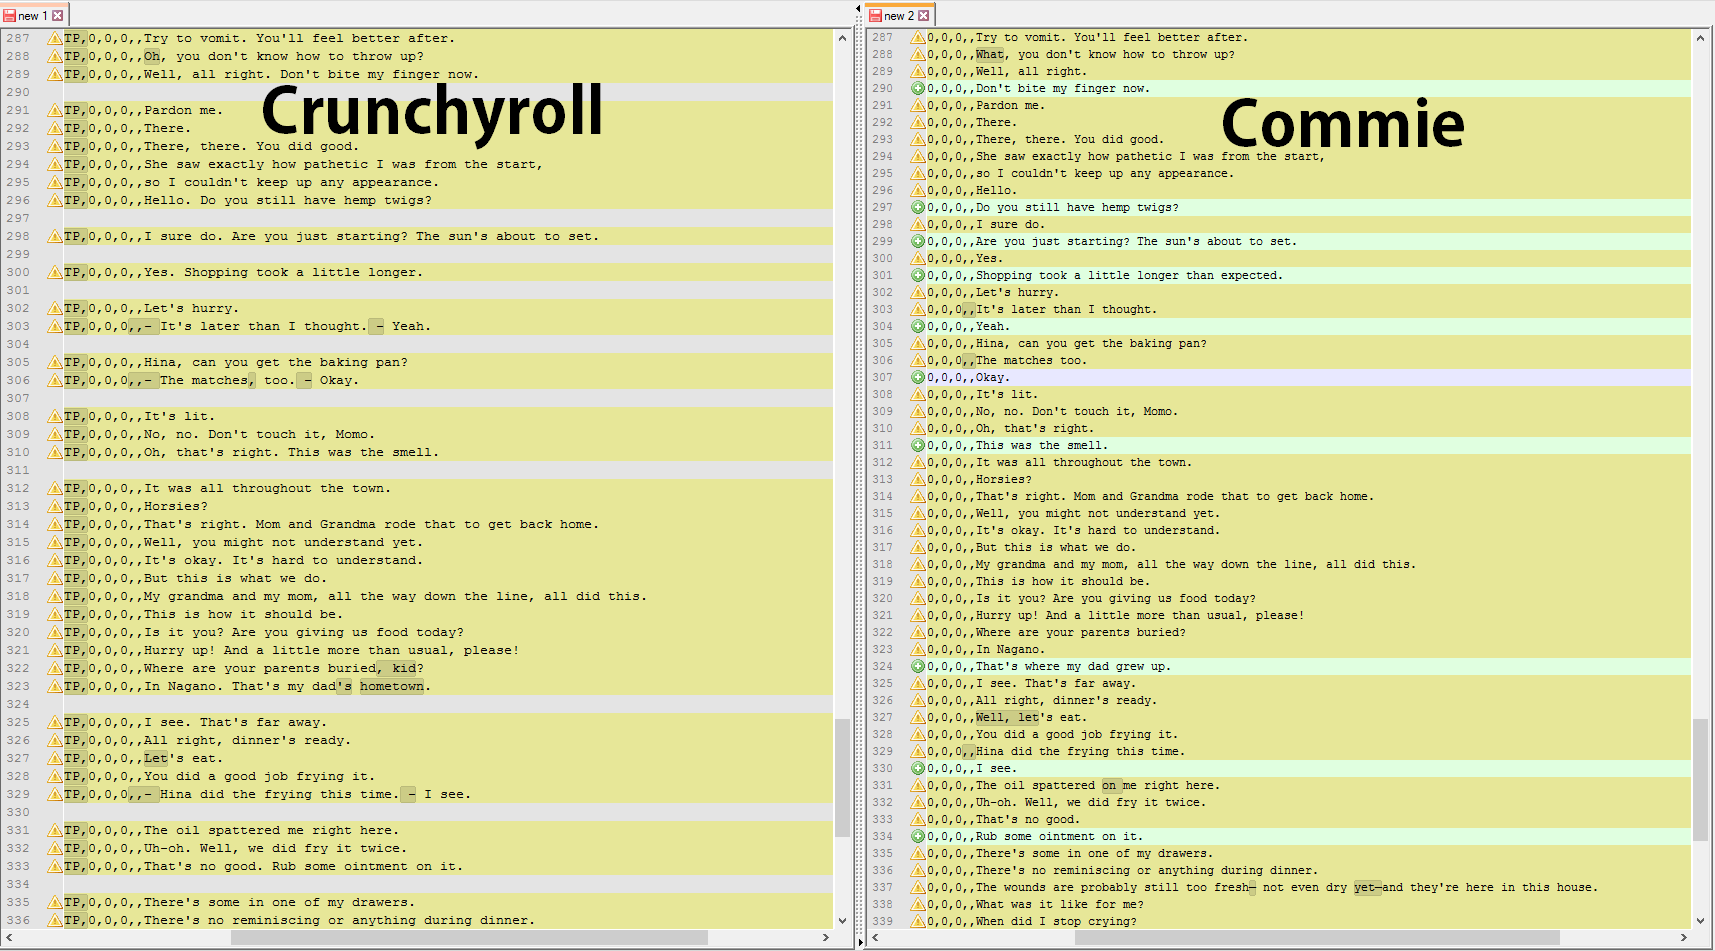Click warning marker beside left 'Hello. Do you still have hemp twigs?'
Image resolution: width=1715 pixels, height=951 pixels.
click(55, 200)
